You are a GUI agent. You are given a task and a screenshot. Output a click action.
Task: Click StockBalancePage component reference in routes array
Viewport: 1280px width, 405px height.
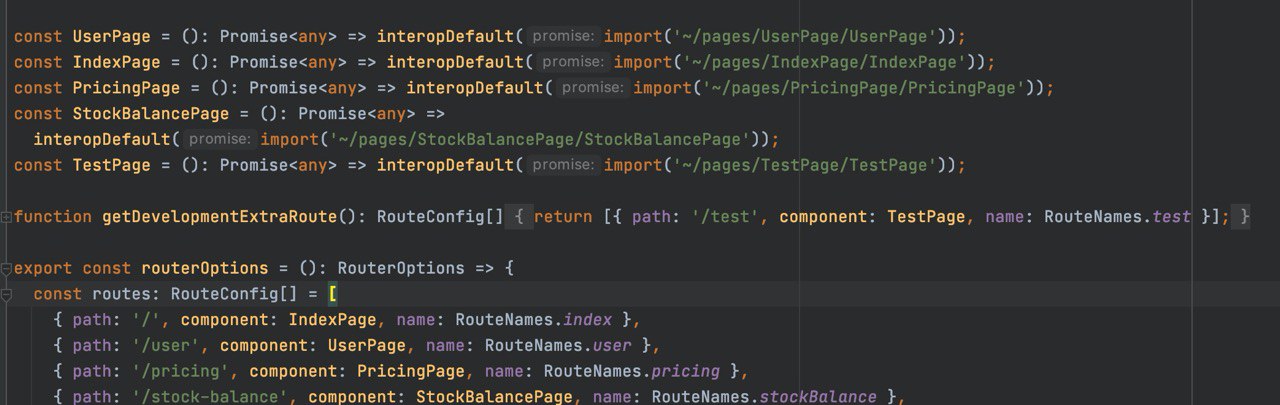tap(494, 397)
